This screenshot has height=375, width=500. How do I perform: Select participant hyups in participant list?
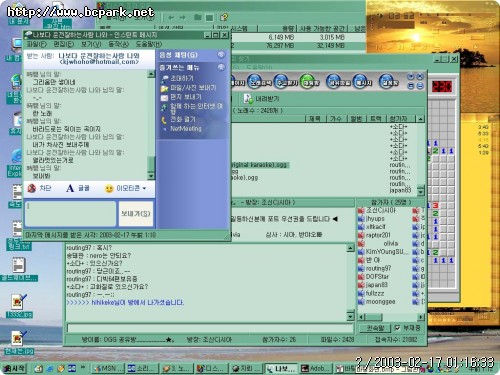click(x=375, y=219)
